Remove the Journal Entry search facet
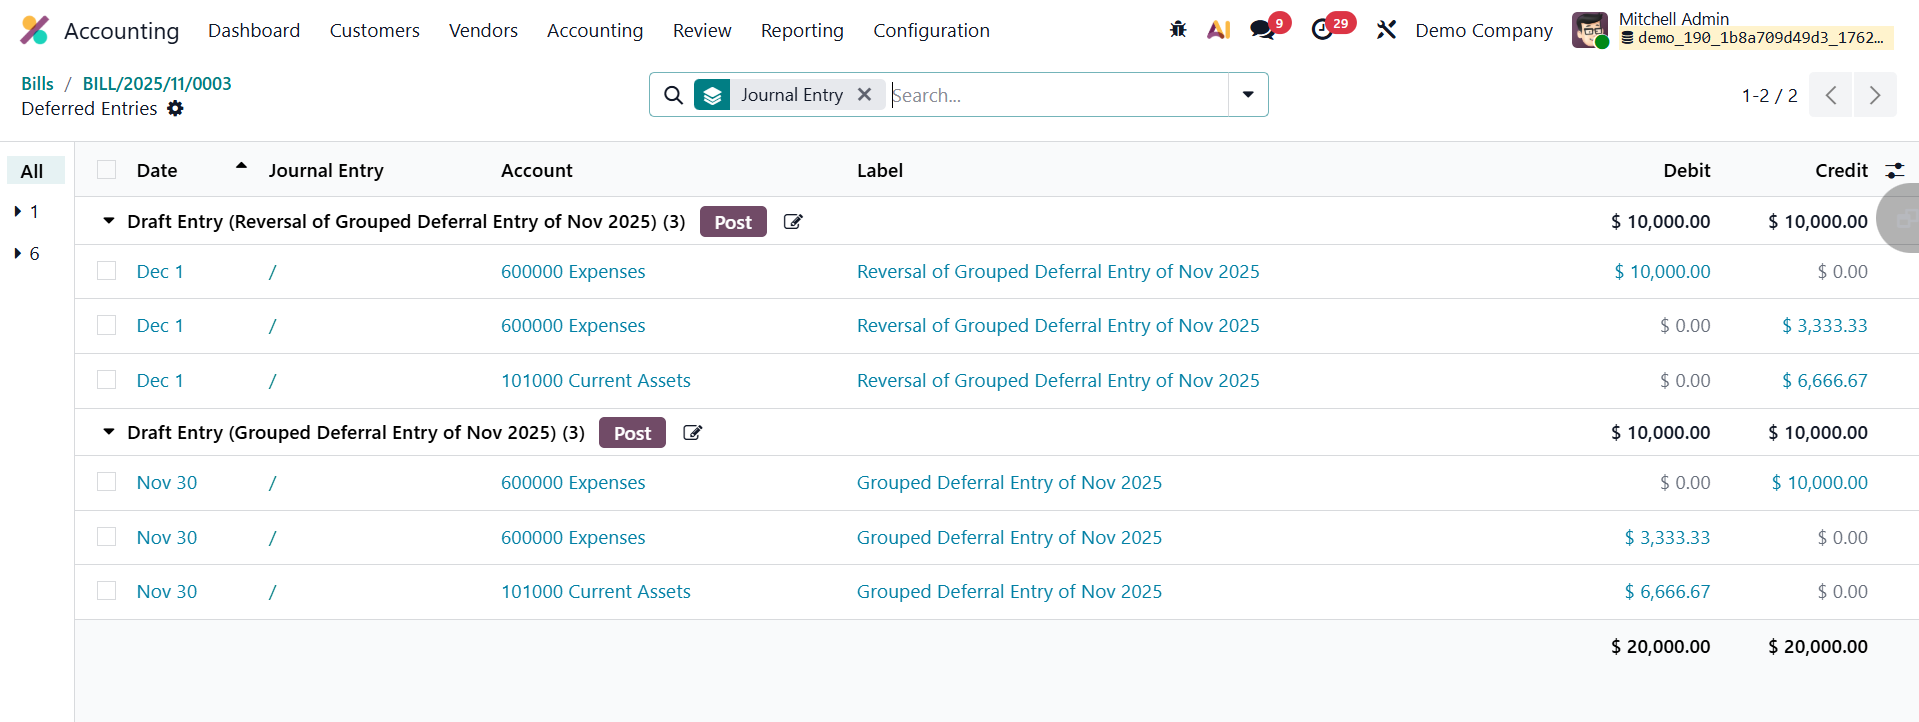 click(x=865, y=94)
